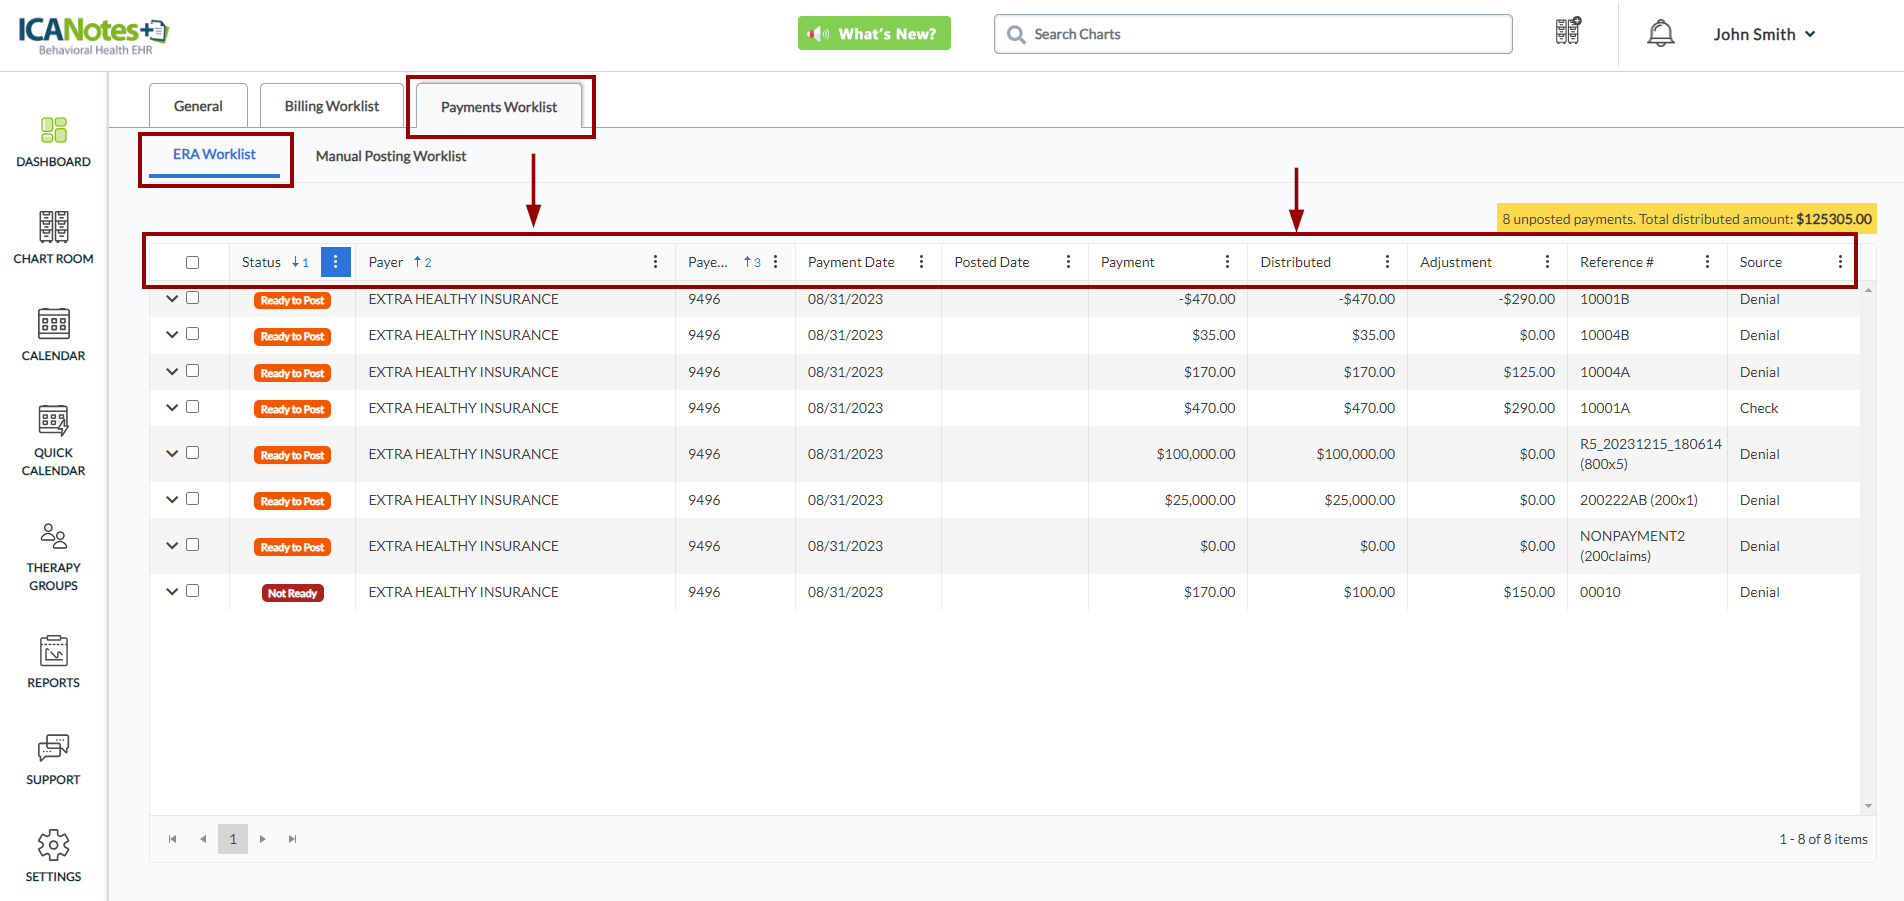1904x901 pixels.
Task: Expand the $100,000.00 payment row
Action: coord(172,454)
